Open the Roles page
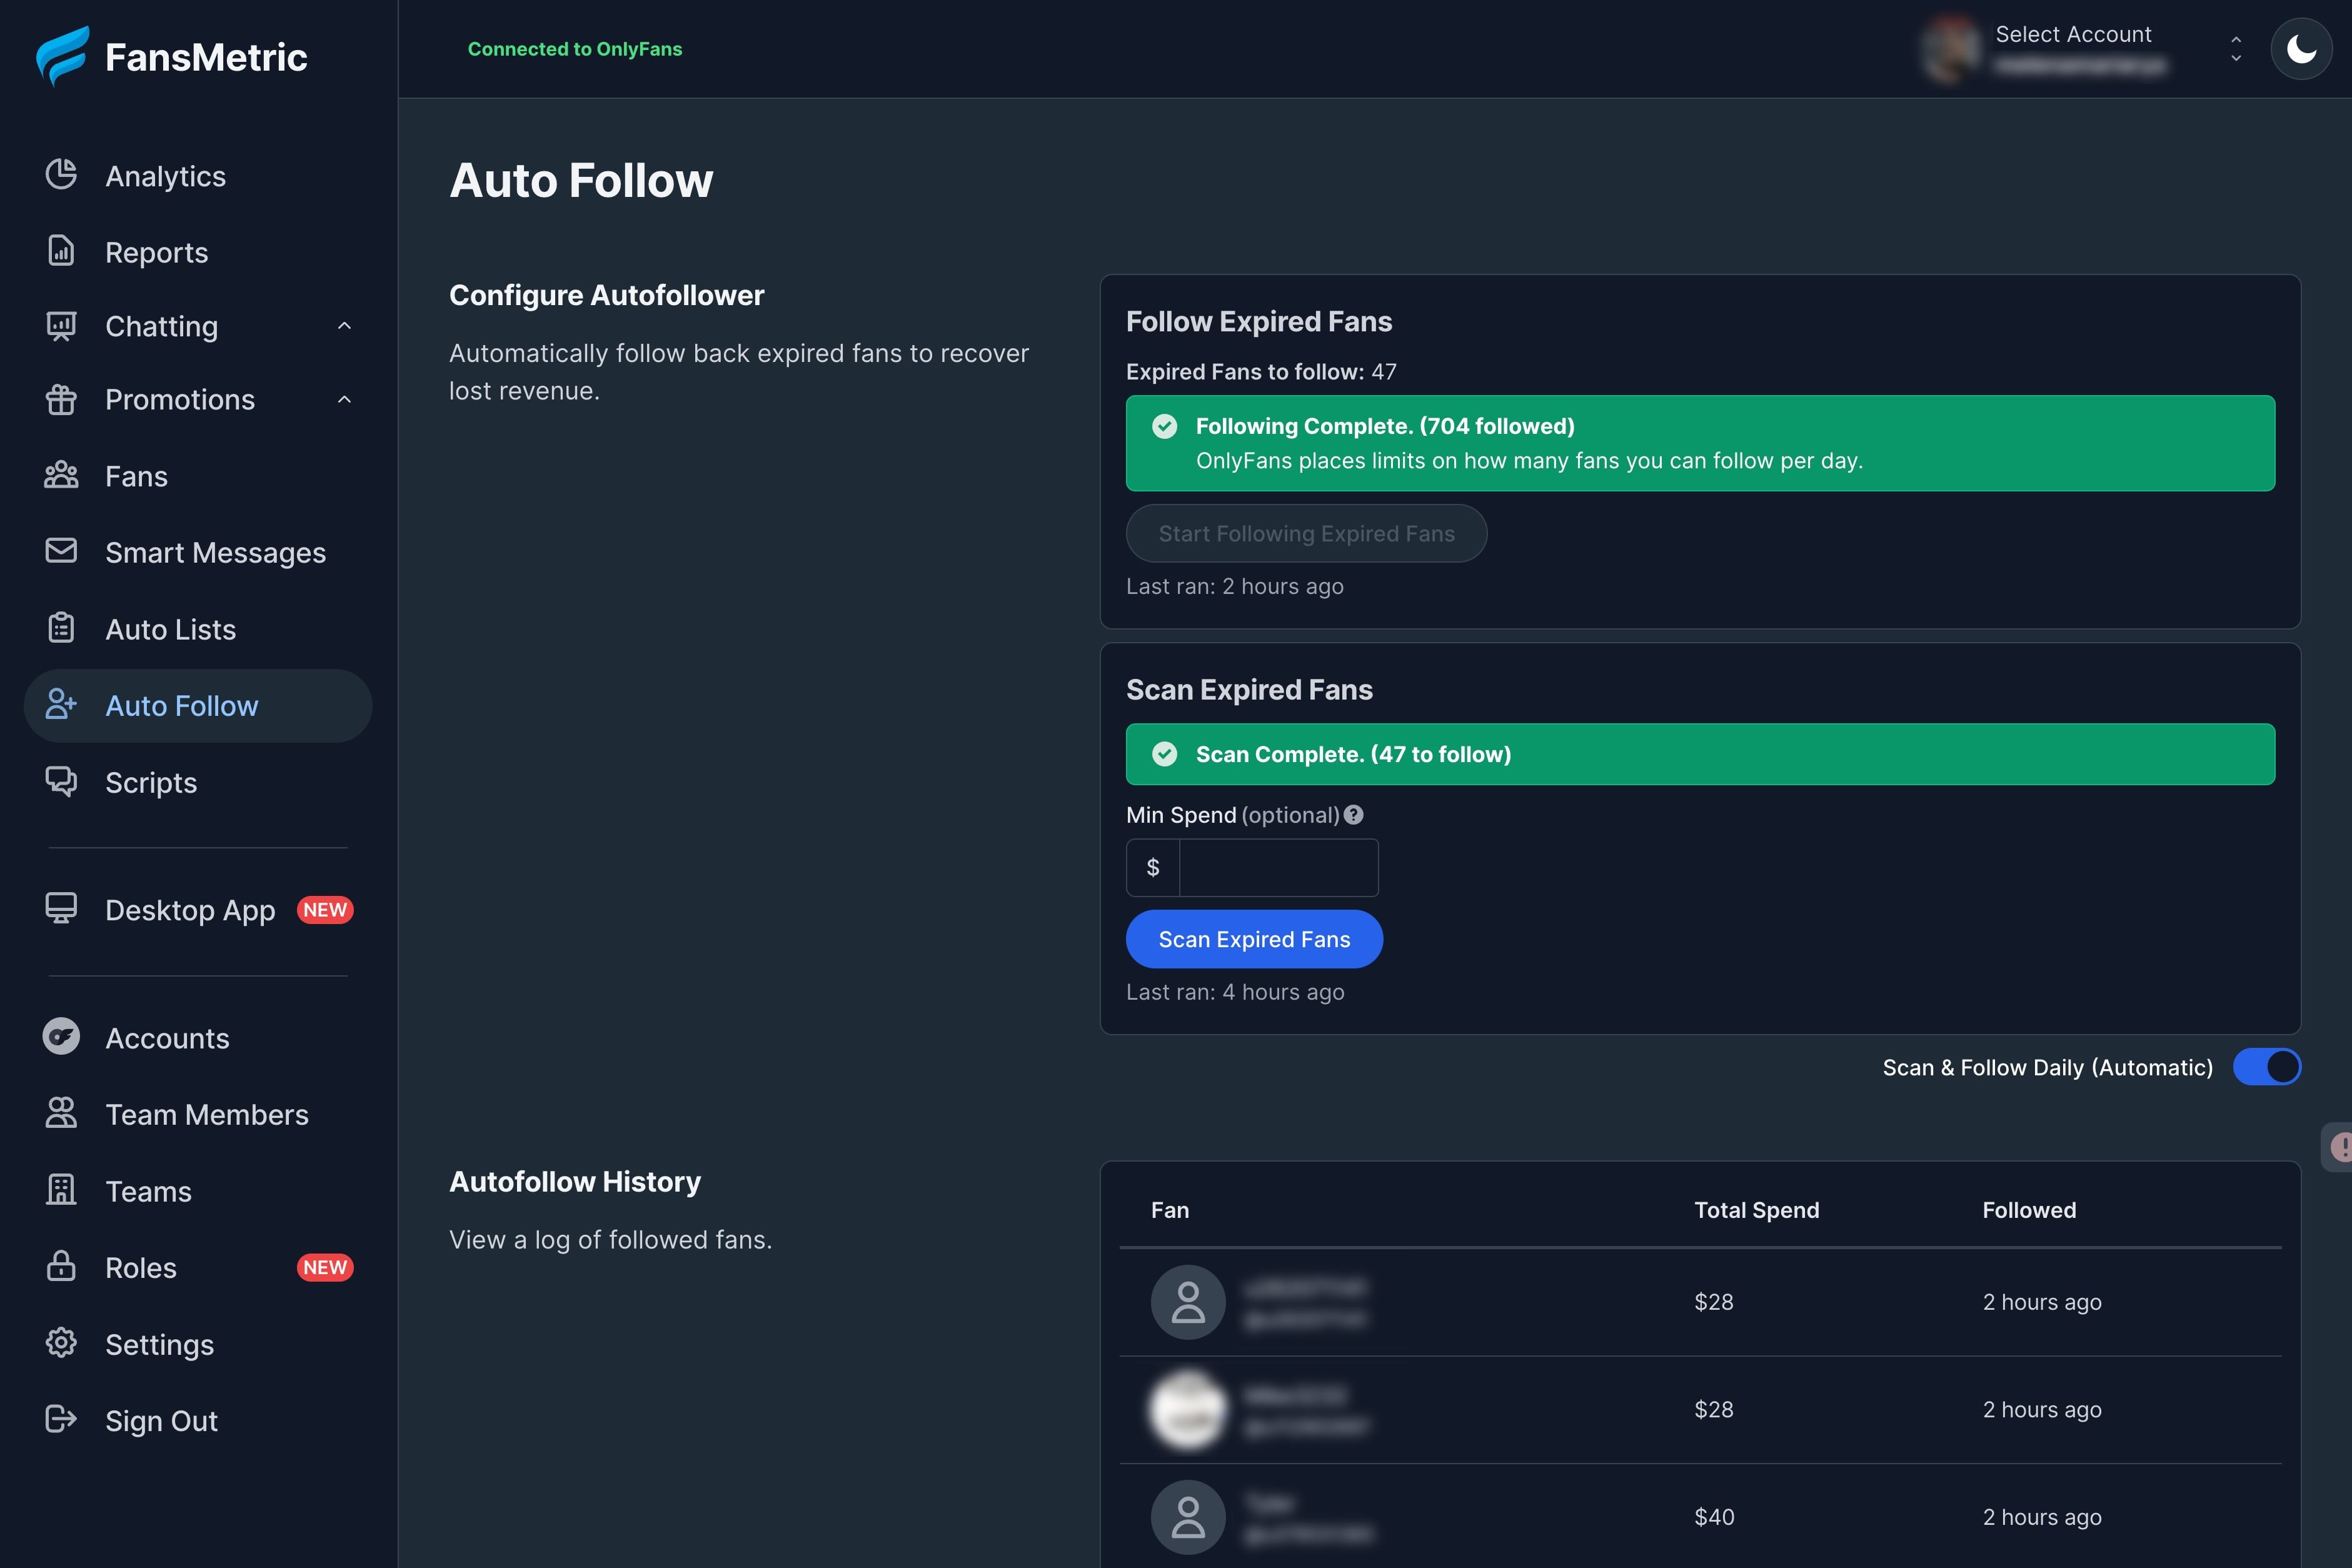2352x1568 pixels. 198,1267
